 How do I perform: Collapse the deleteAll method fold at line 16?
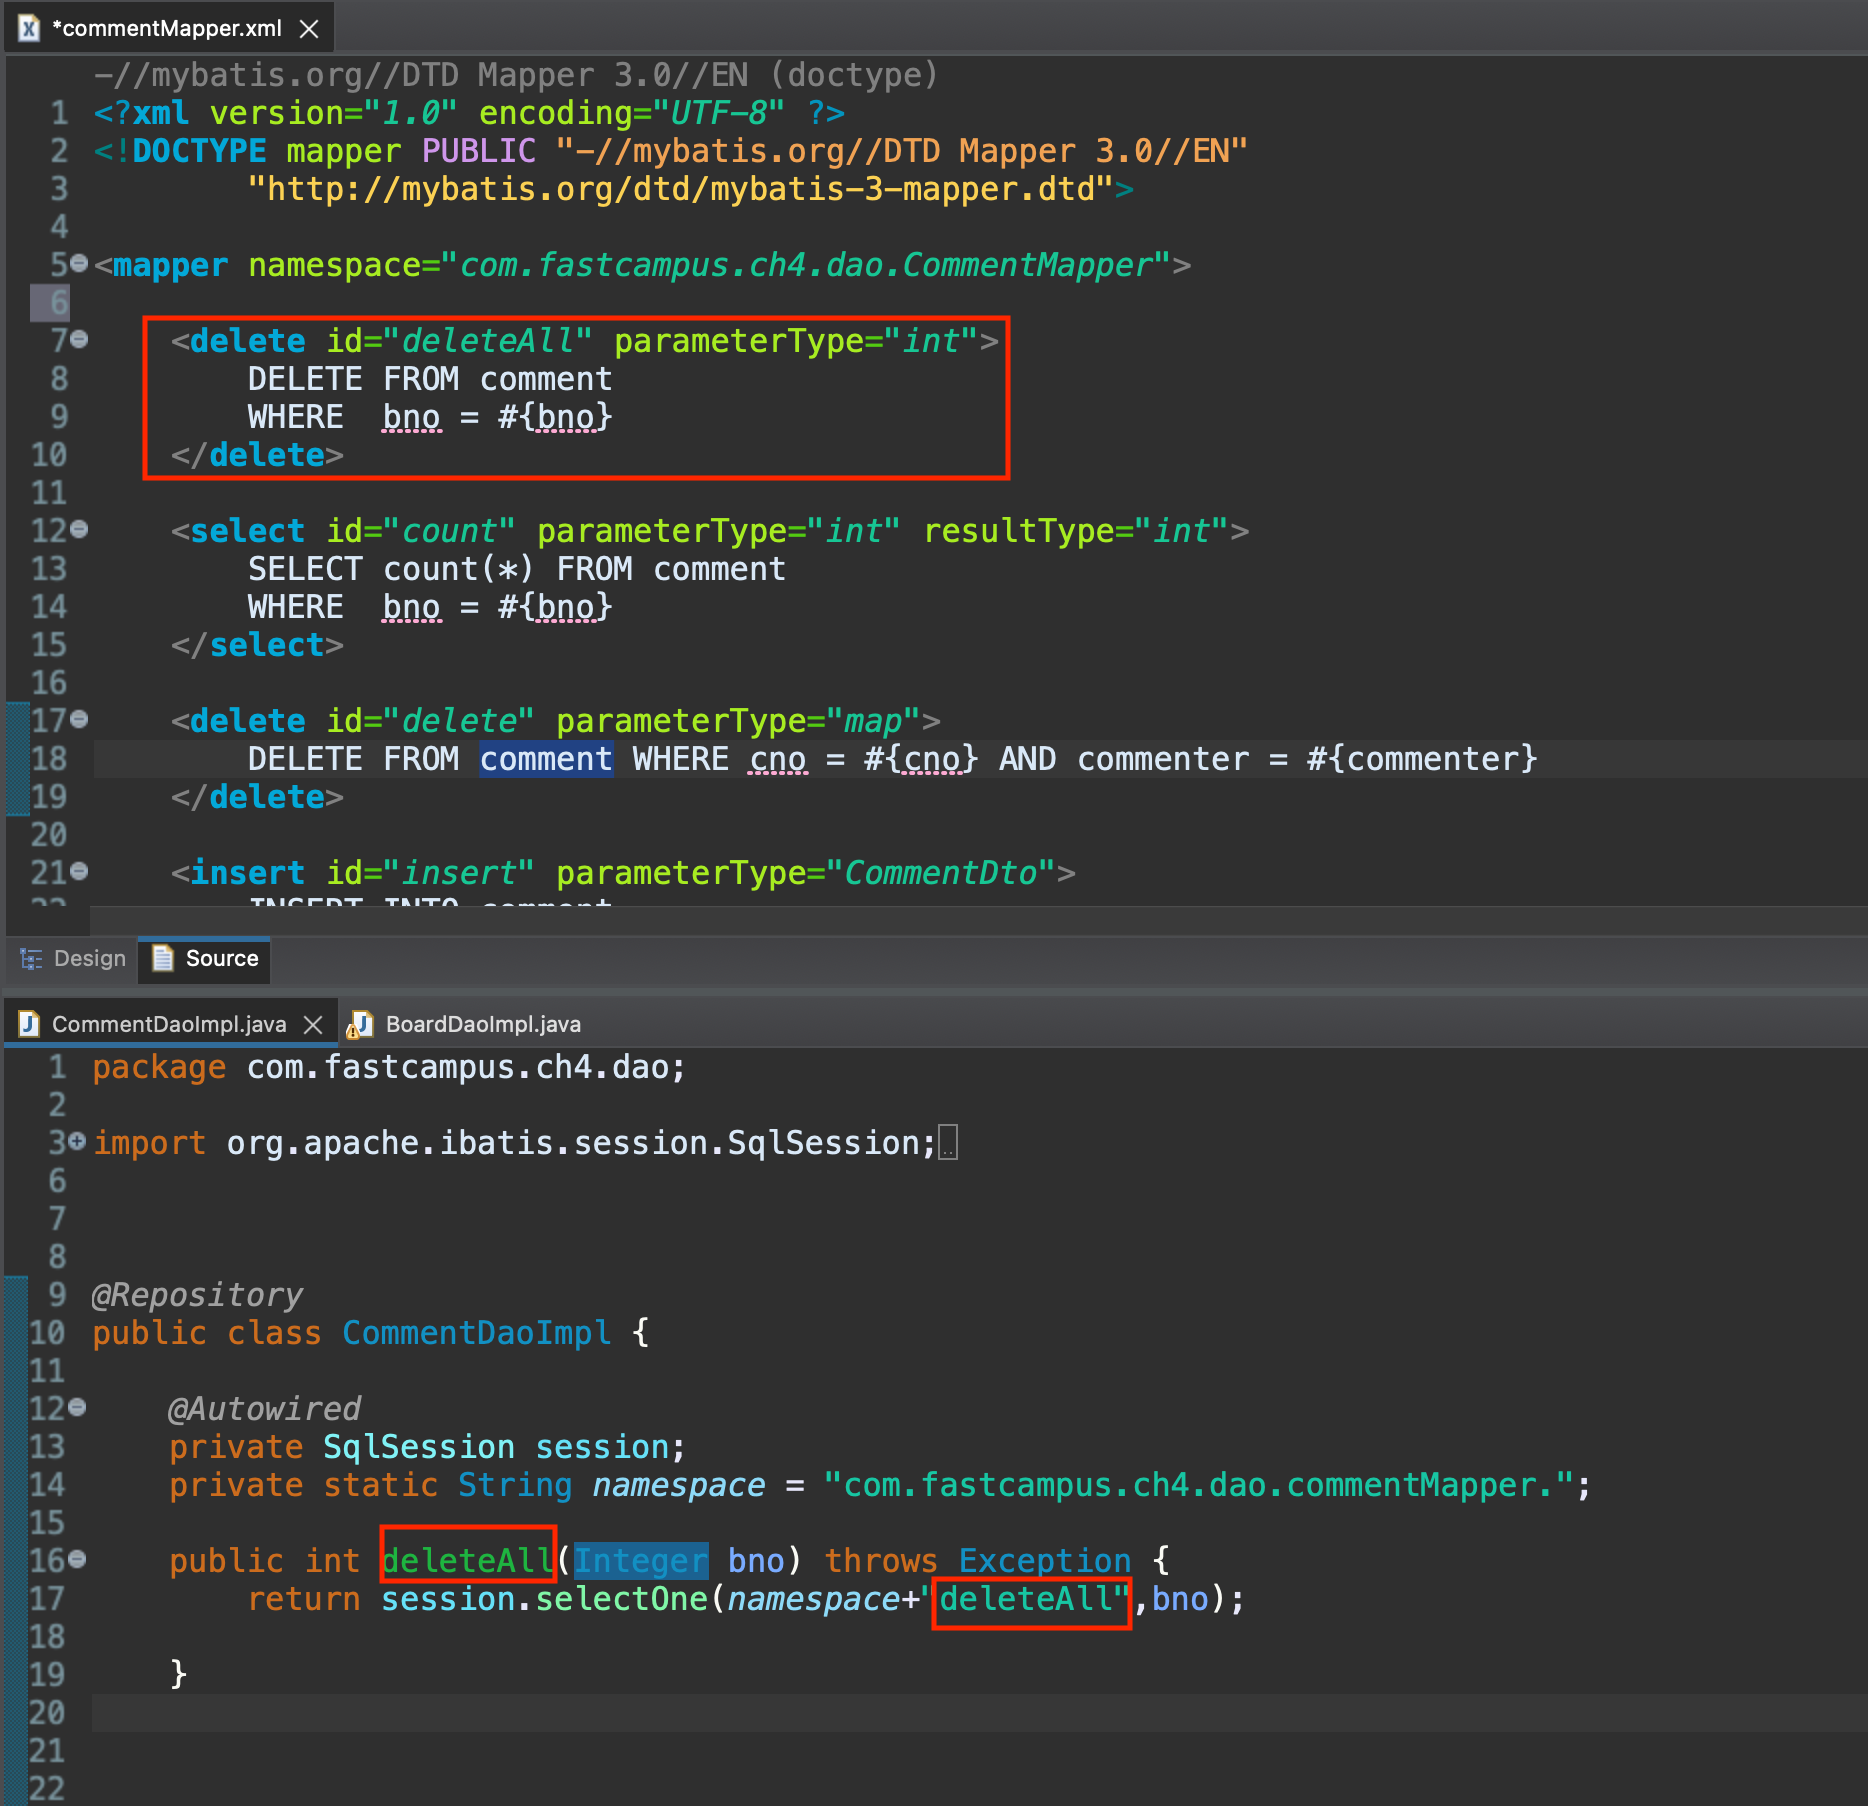click(77, 1560)
